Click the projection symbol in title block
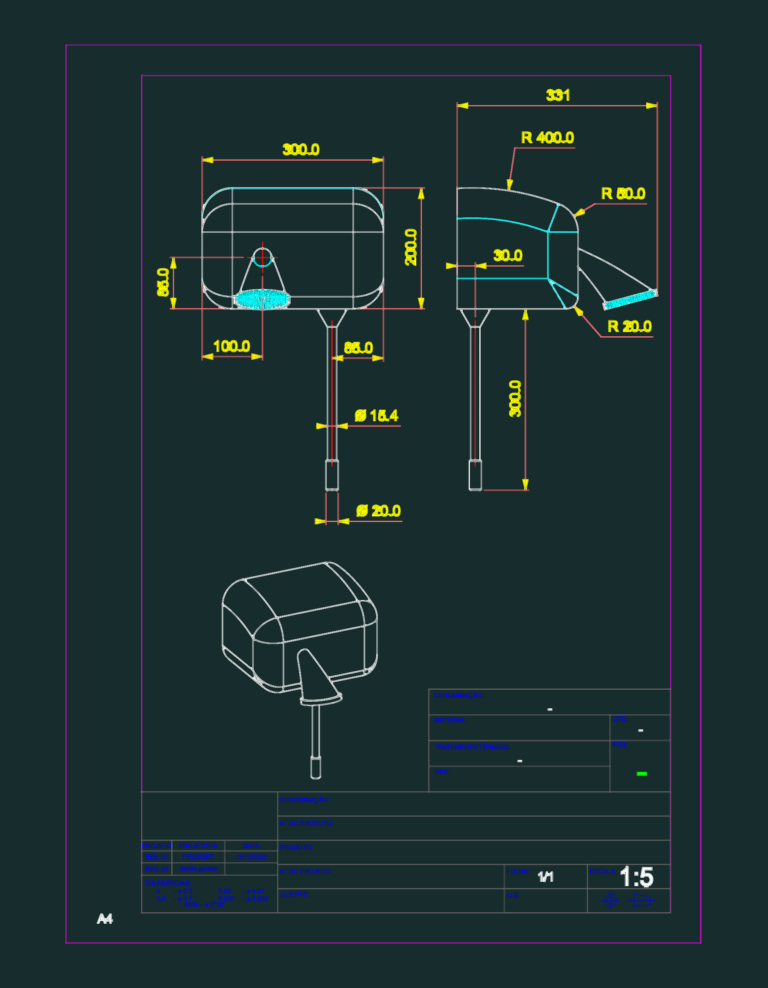Image resolution: width=768 pixels, height=988 pixels. click(x=628, y=901)
